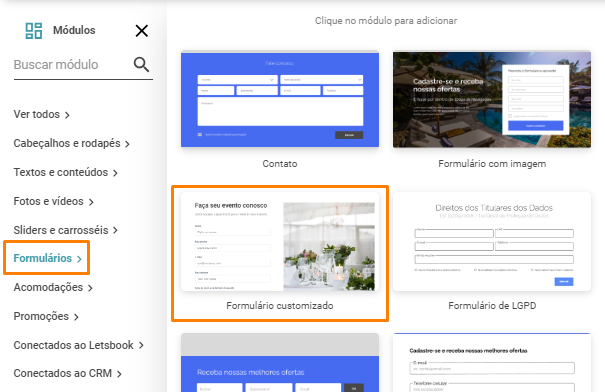605x392 pixels.
Task: Add the Contato form module thumbnail
Action: (x=280, y=99)
